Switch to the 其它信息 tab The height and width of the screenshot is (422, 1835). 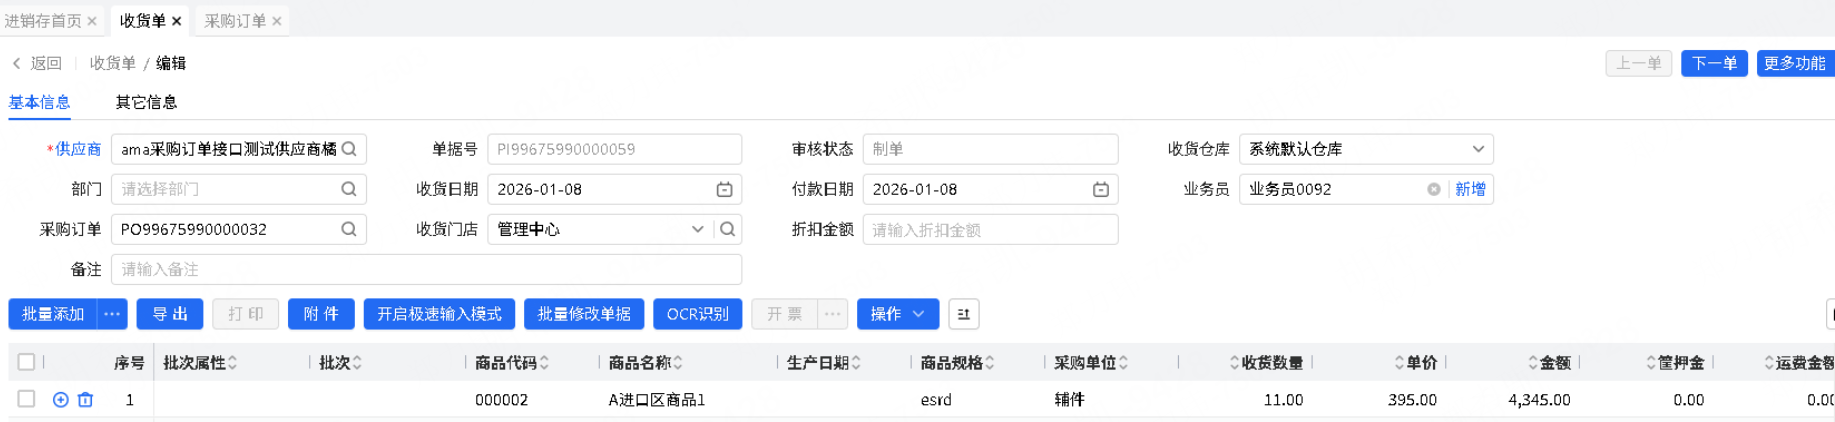(146, 102)
